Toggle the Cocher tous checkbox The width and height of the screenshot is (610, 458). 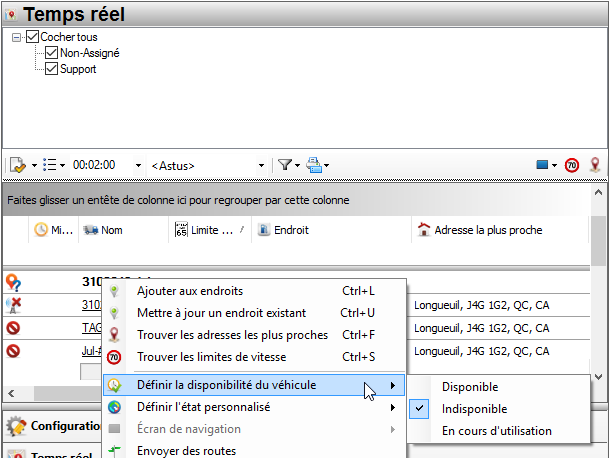pyautogui.click(x=32, y=37)
